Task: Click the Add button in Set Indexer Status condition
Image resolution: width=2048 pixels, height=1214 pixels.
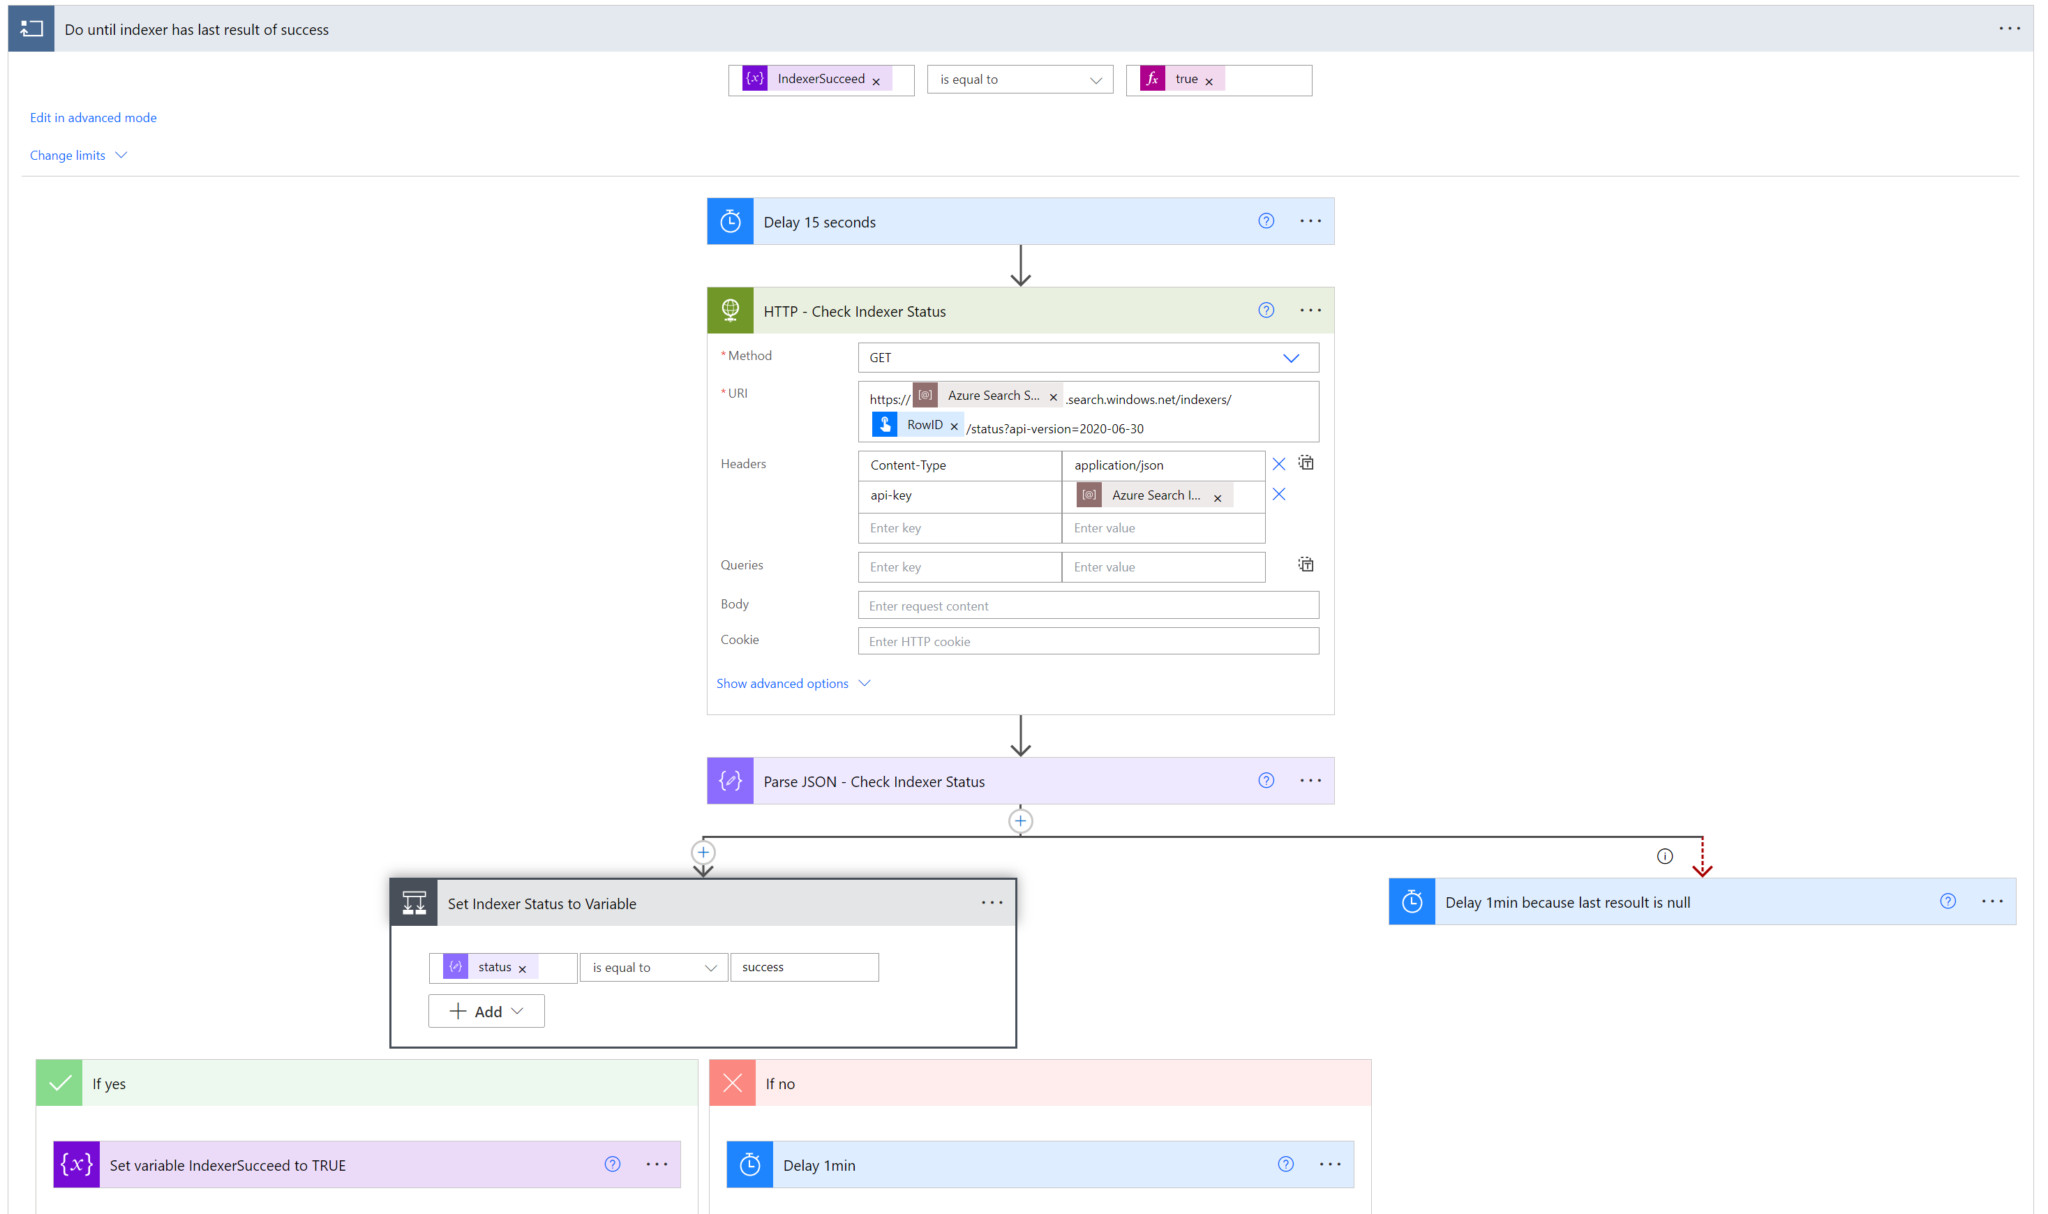Action: click(x=486, y=1011)
